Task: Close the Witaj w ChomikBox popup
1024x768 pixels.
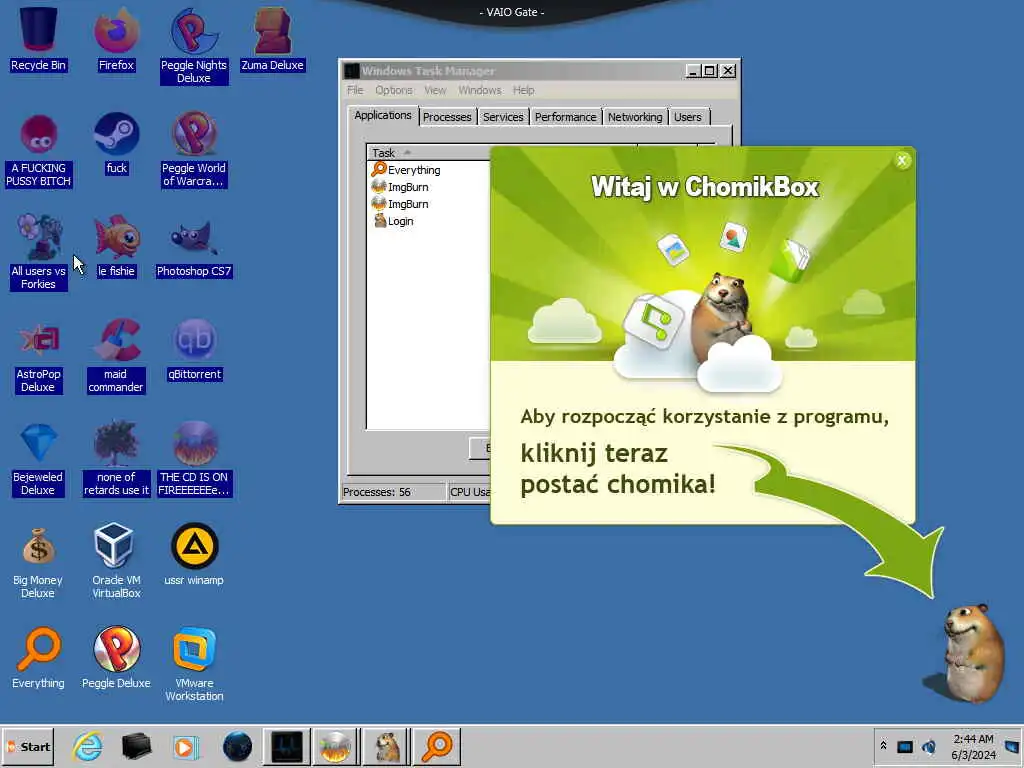Action: coord(902,161)
